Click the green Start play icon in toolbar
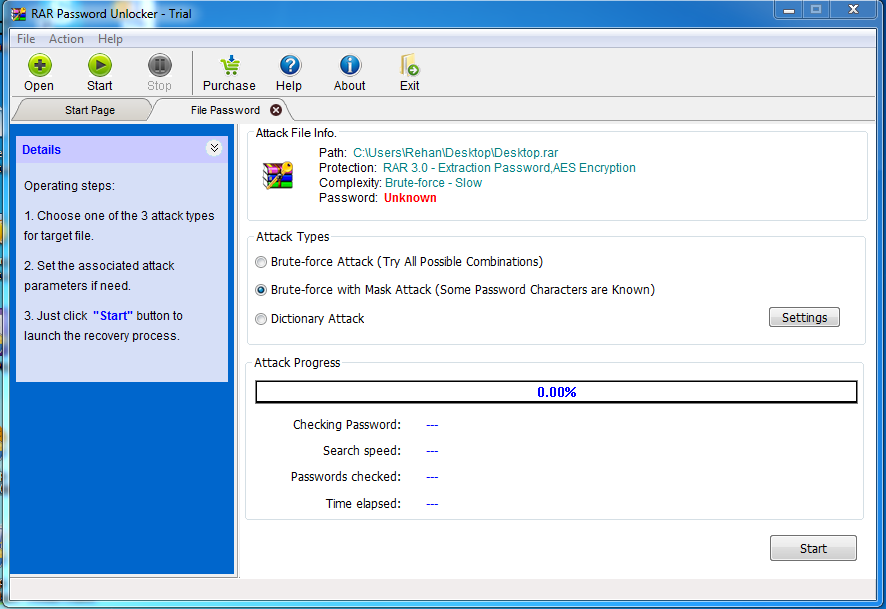The width and height of the screenshot is (886, 609). tap(100, 66)
